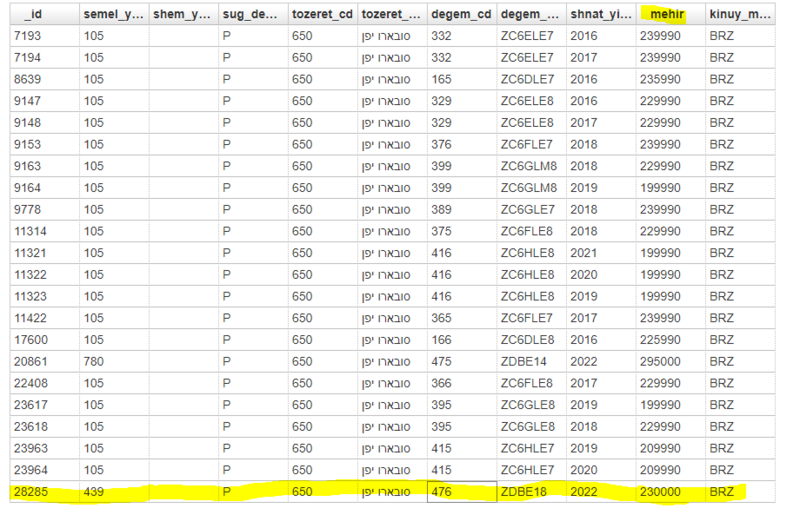Click the tozeret_cd column header
This screenshot has width=800, height=528.
tap(323, 14)
